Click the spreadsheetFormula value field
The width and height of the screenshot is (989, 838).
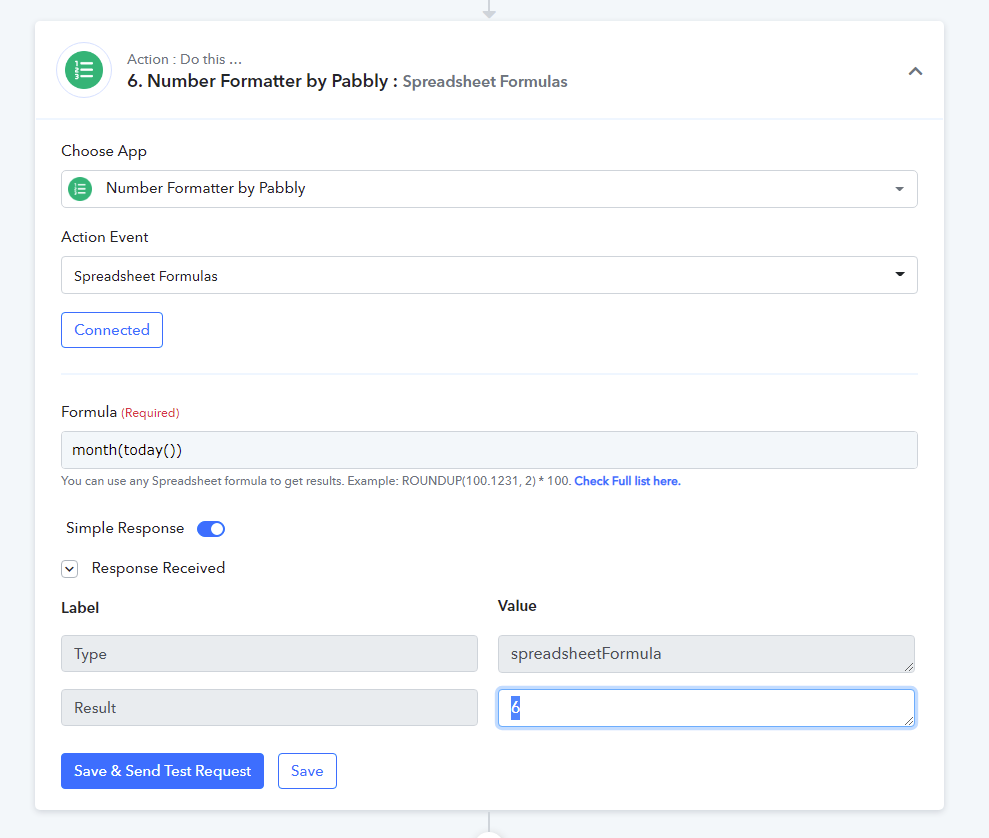tap(706, 654)
